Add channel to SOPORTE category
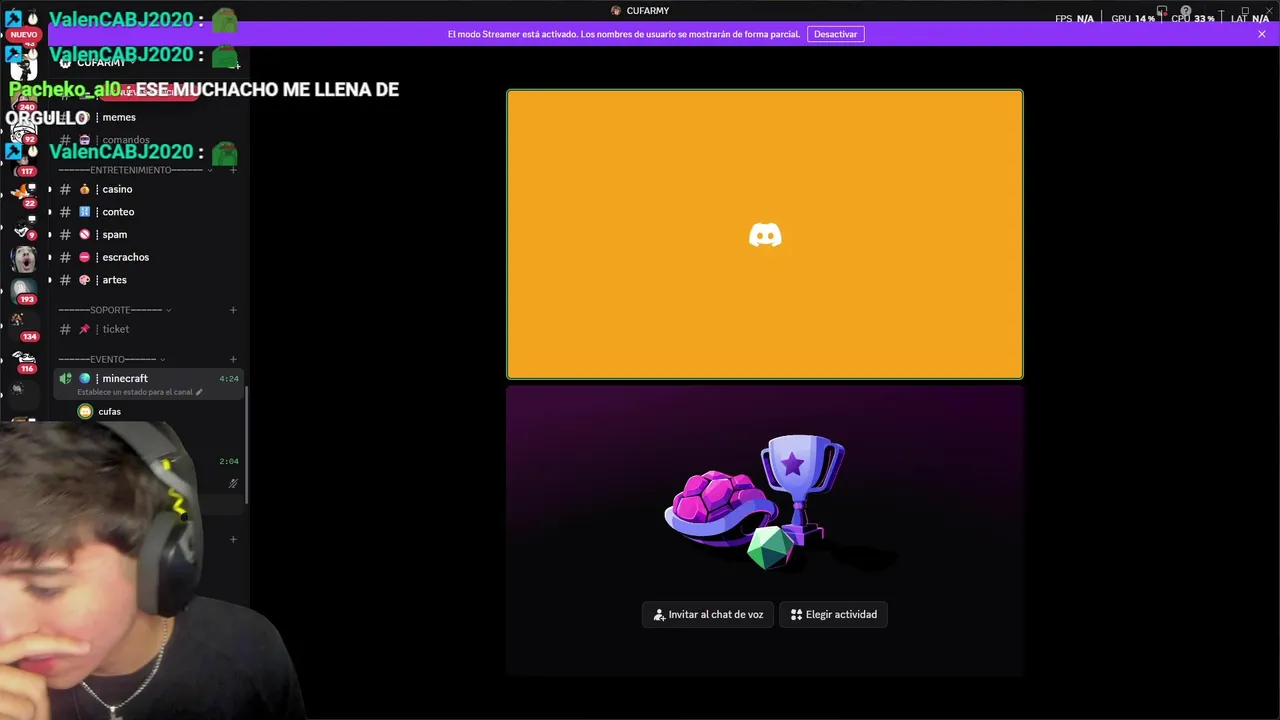This screenshot has height=720, width=1280. [x=233, y=310]
